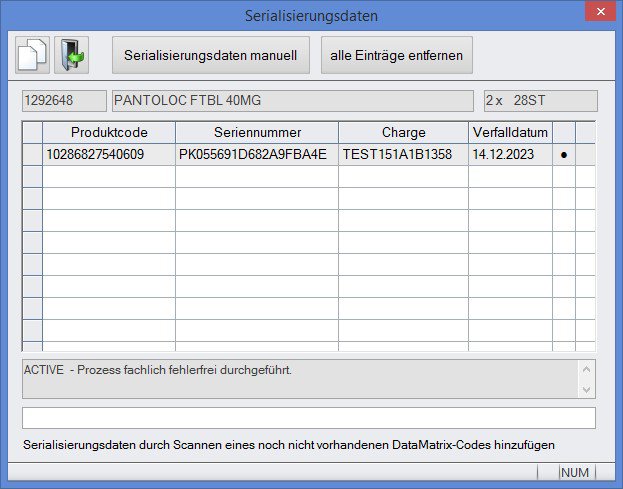Click the PANTOLOC FTBL 40MG product name field
623x489 pixels.
coord(292,101)
